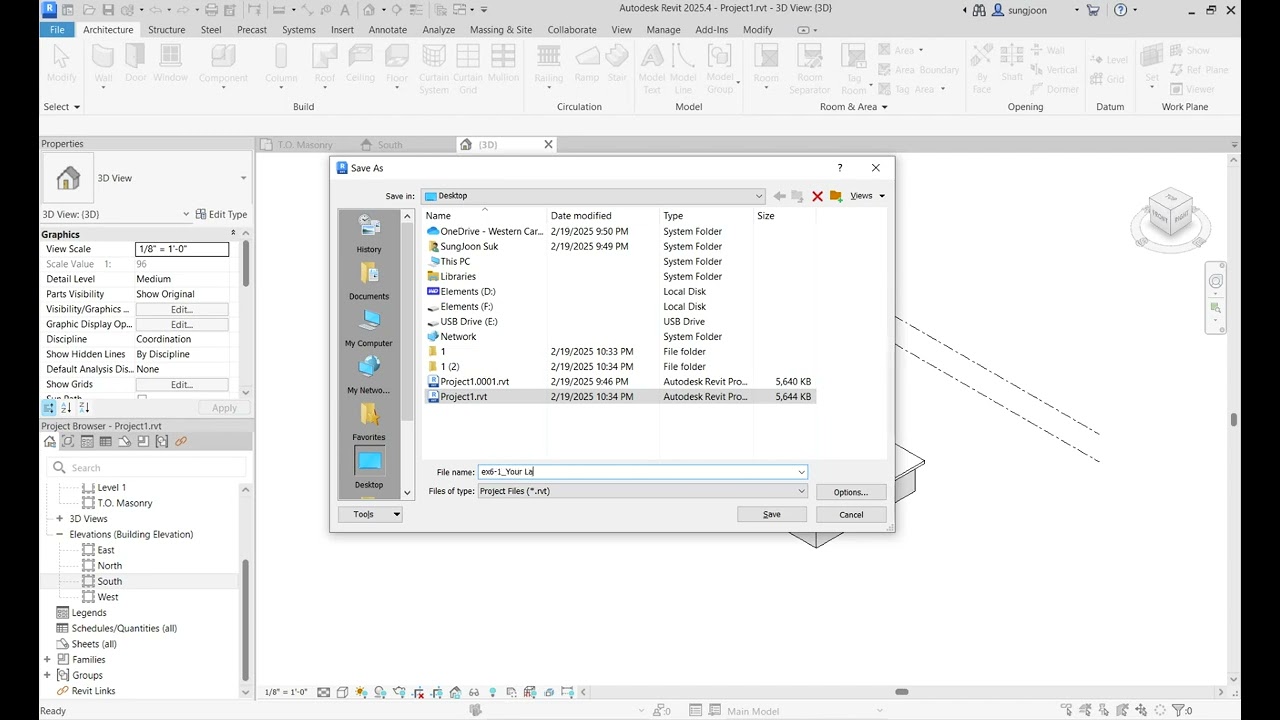
Task: Expand the Families node in Project Browser
Action: (x=47, y=659)
